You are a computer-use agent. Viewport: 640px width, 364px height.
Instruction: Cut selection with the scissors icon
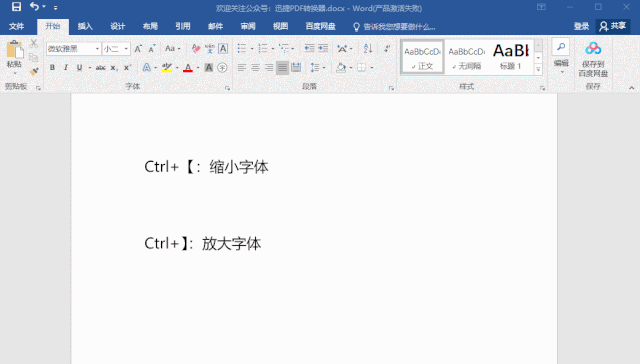pos(33,44)
